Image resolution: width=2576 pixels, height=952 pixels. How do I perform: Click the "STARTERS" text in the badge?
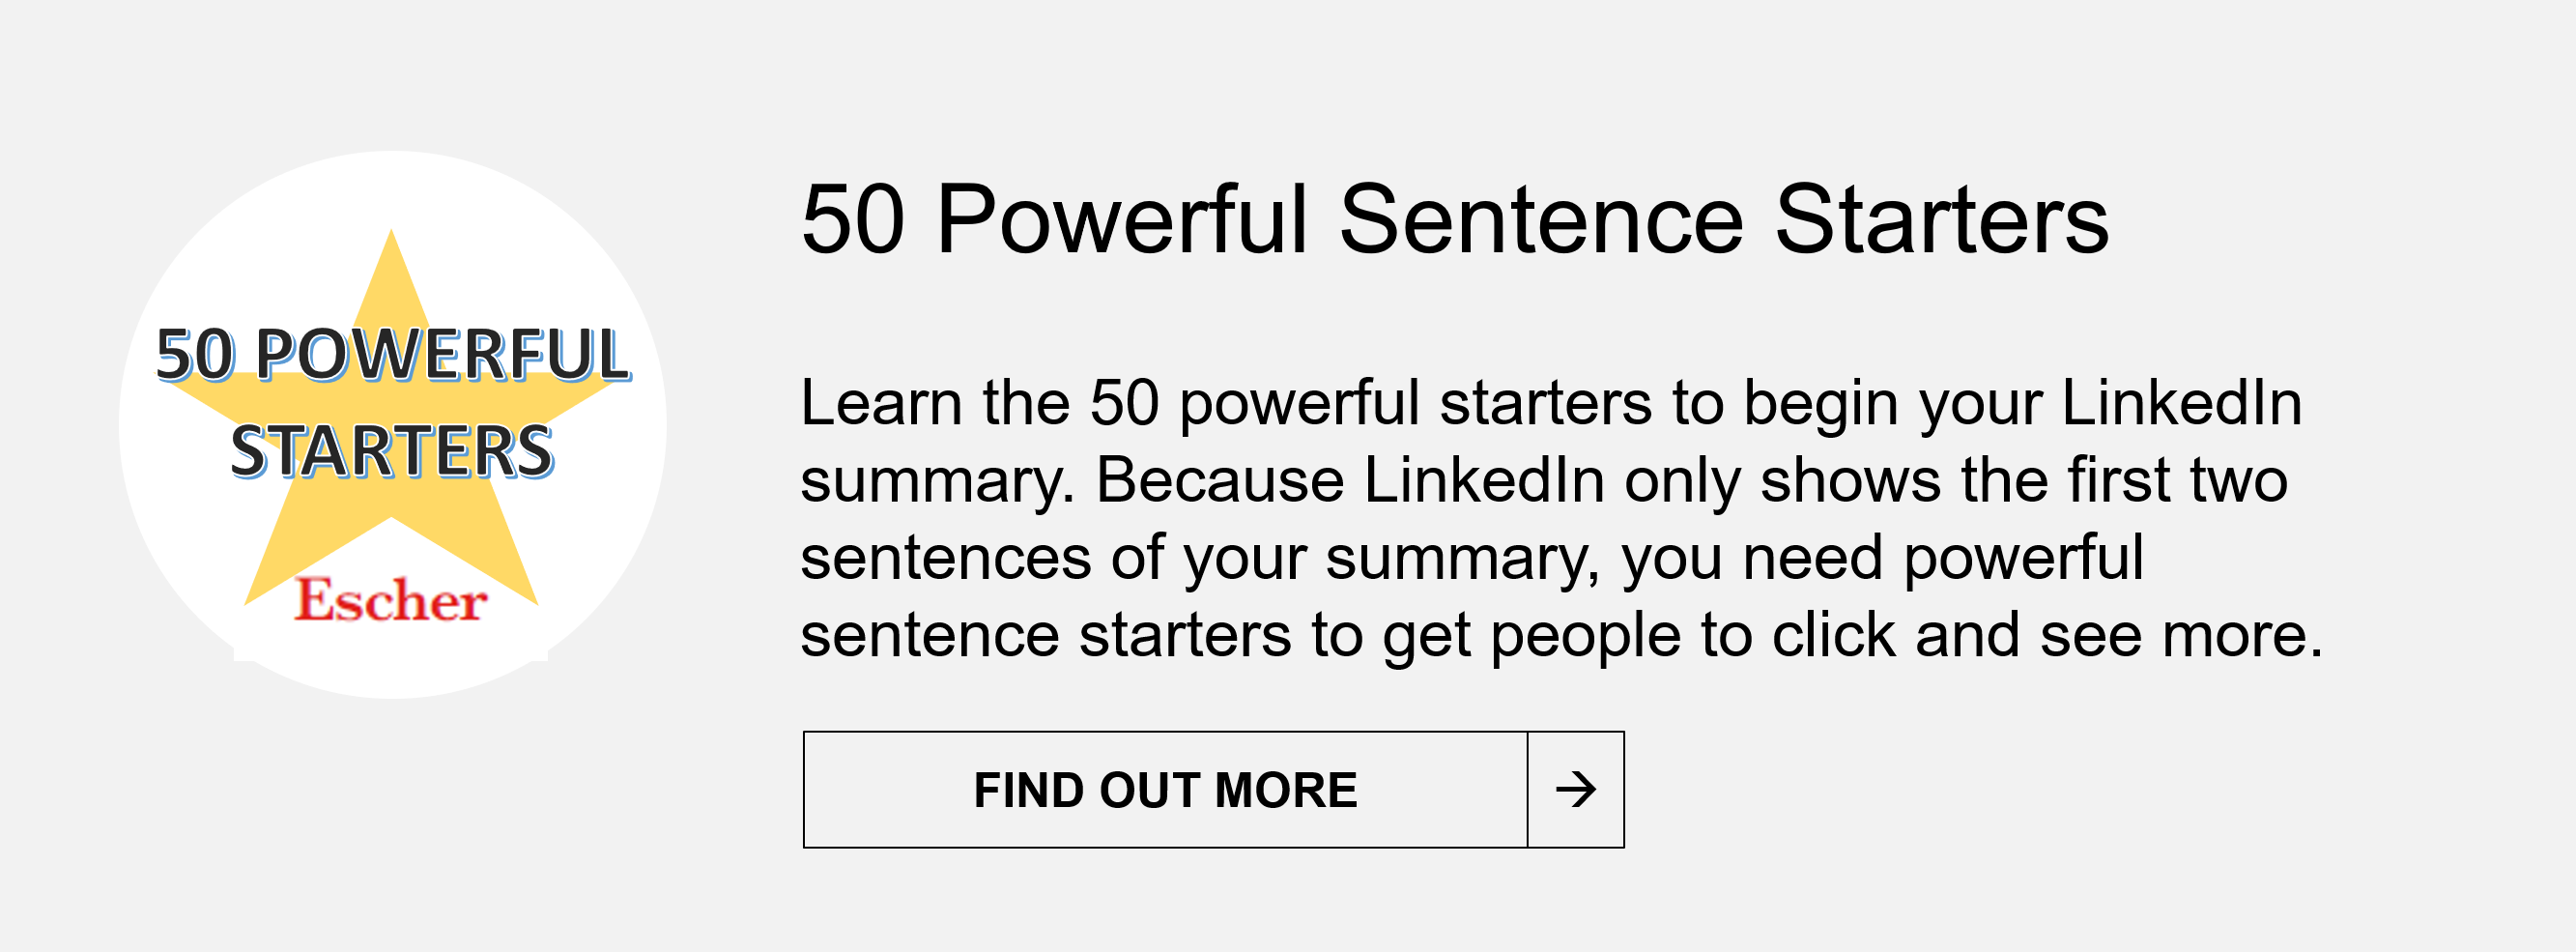pos(391,450)
